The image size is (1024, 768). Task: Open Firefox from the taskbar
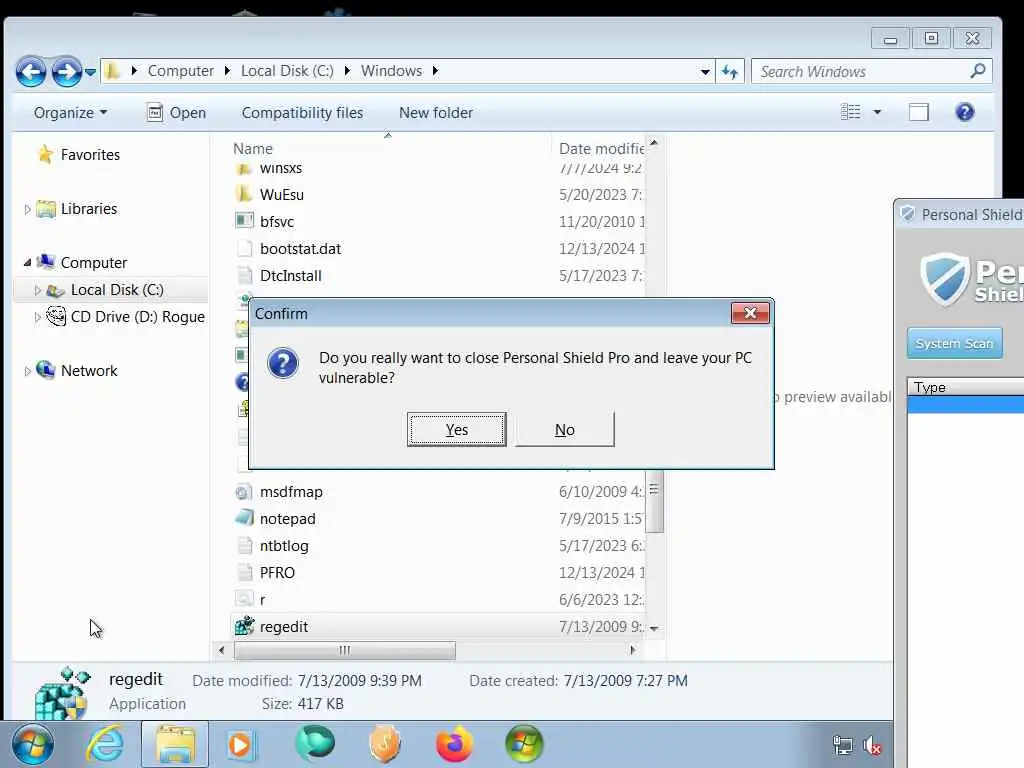(x=455, y=744)
